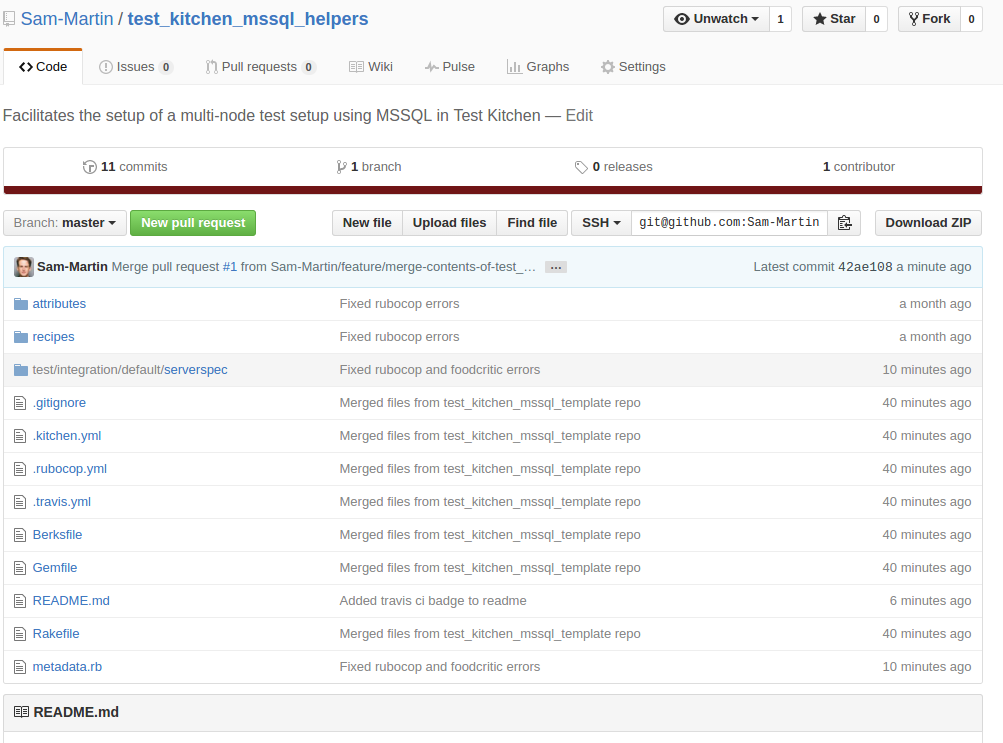The width and height of the screenshot is (1003, 743).
Task: Open pull request #1 link
Action: 230,267
